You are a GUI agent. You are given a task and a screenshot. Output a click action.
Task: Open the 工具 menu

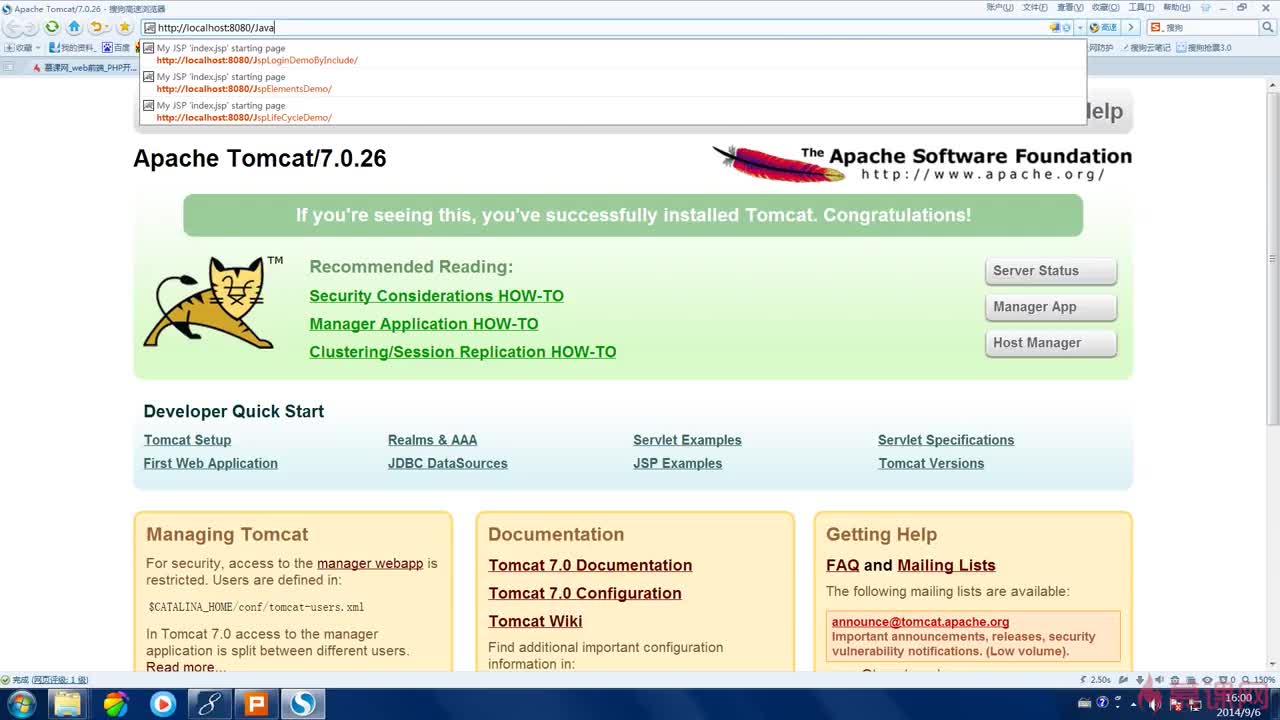pos(1141,7)
